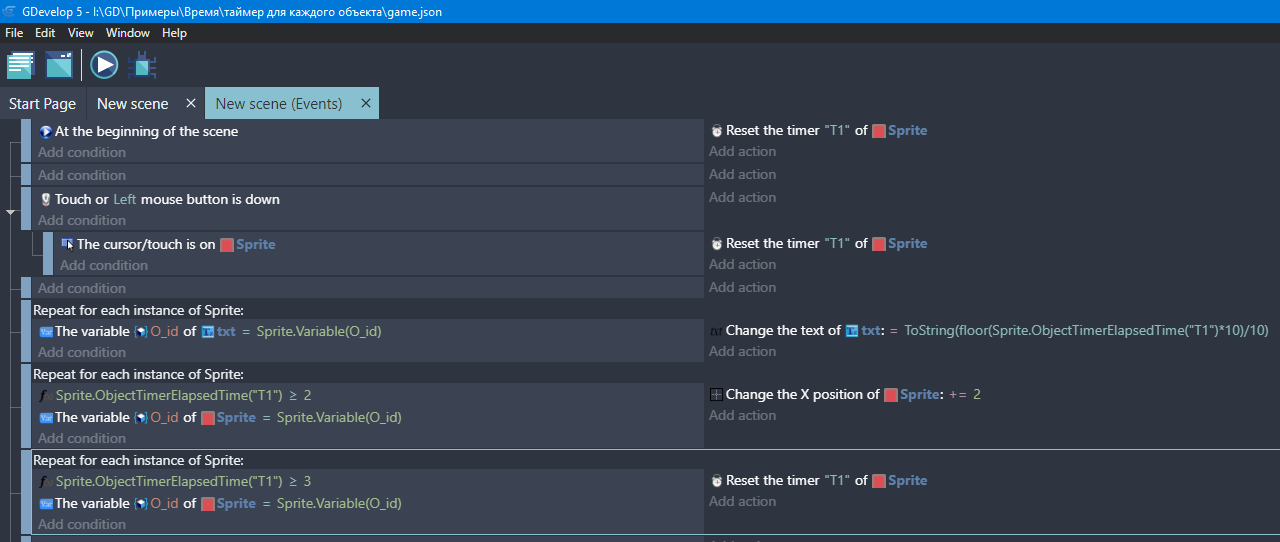Click the grid icon before 'Change the X position'
Screen dimensions: 1280x542
tap(716, 395)
